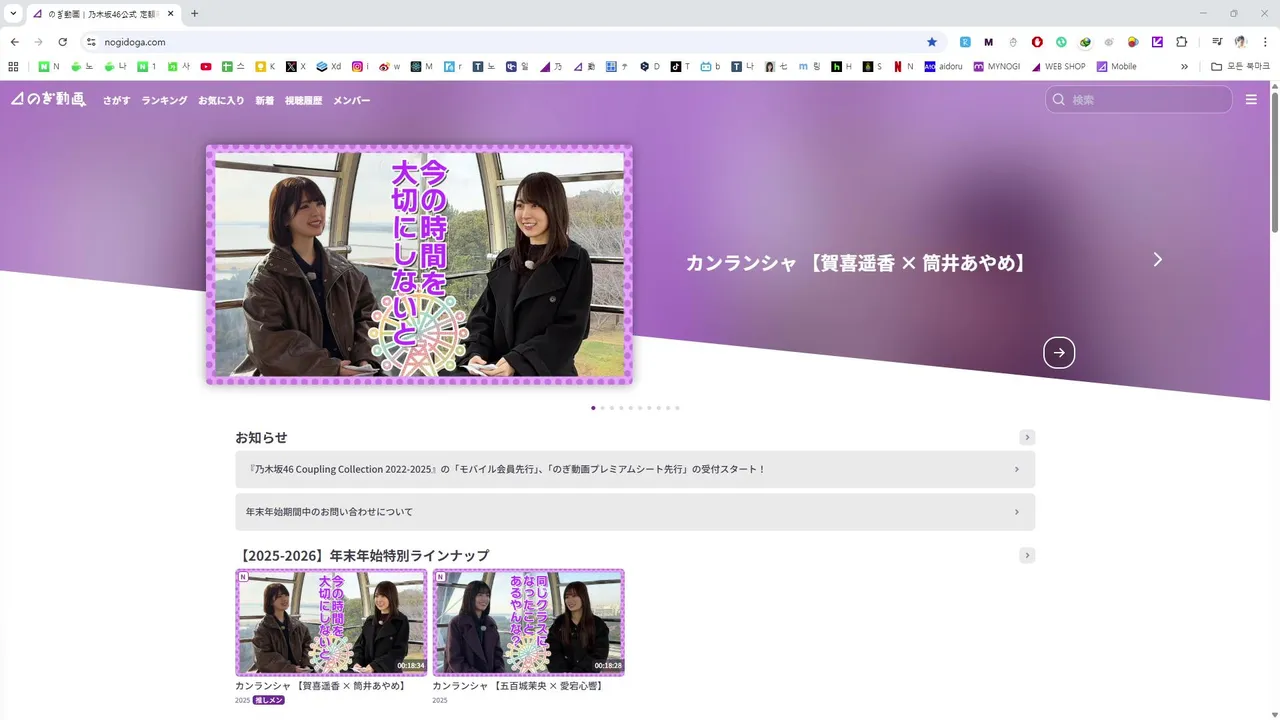Screen dimensions: 1280x720
Task: Open the 五百城茉央 × 愛宕心響 video thumbnail
Action: click(x=528, y=623)
